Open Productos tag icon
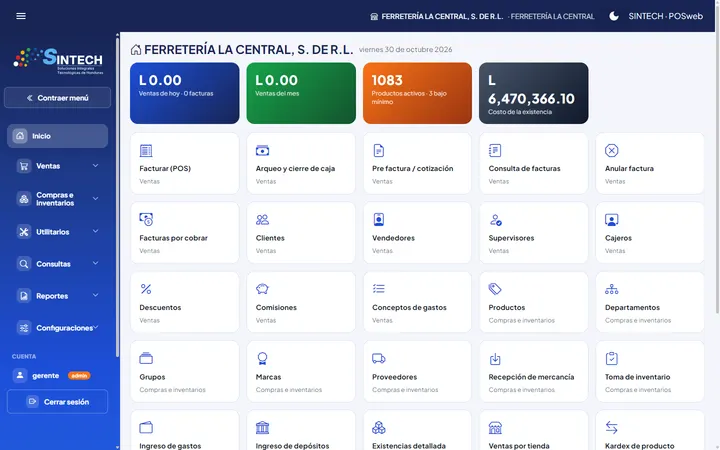Viewport: 720px width, 450px height. point(495,289)
